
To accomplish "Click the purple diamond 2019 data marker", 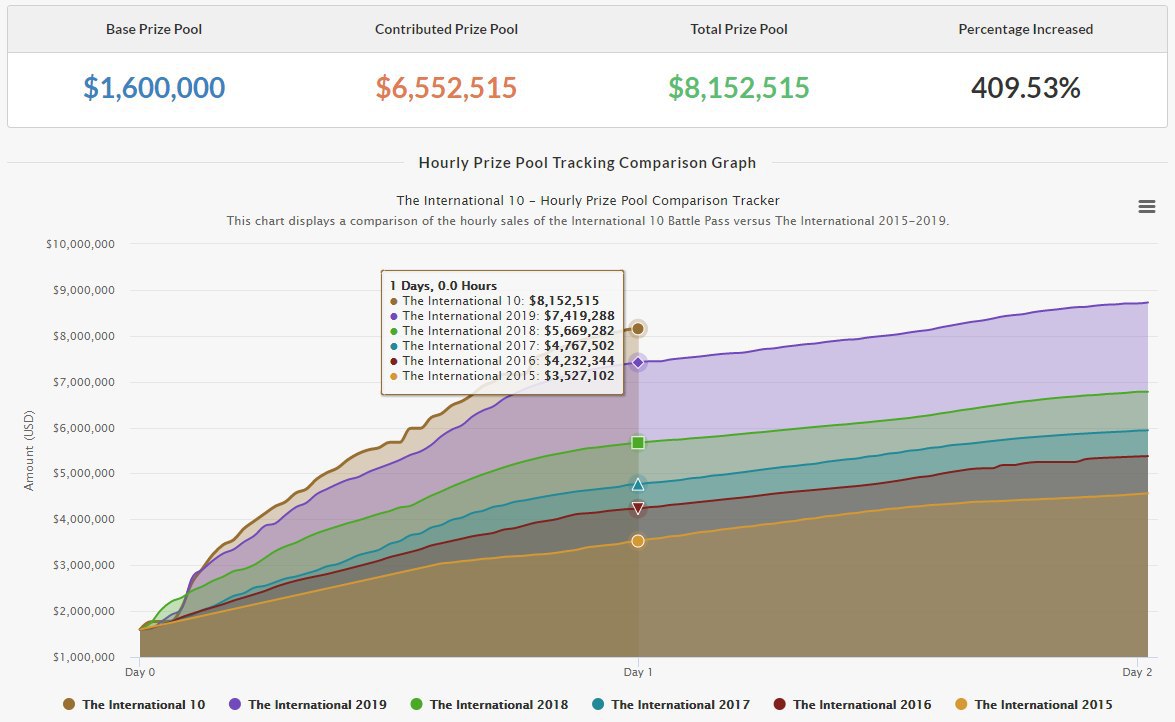I will click(x=638, y=362).
